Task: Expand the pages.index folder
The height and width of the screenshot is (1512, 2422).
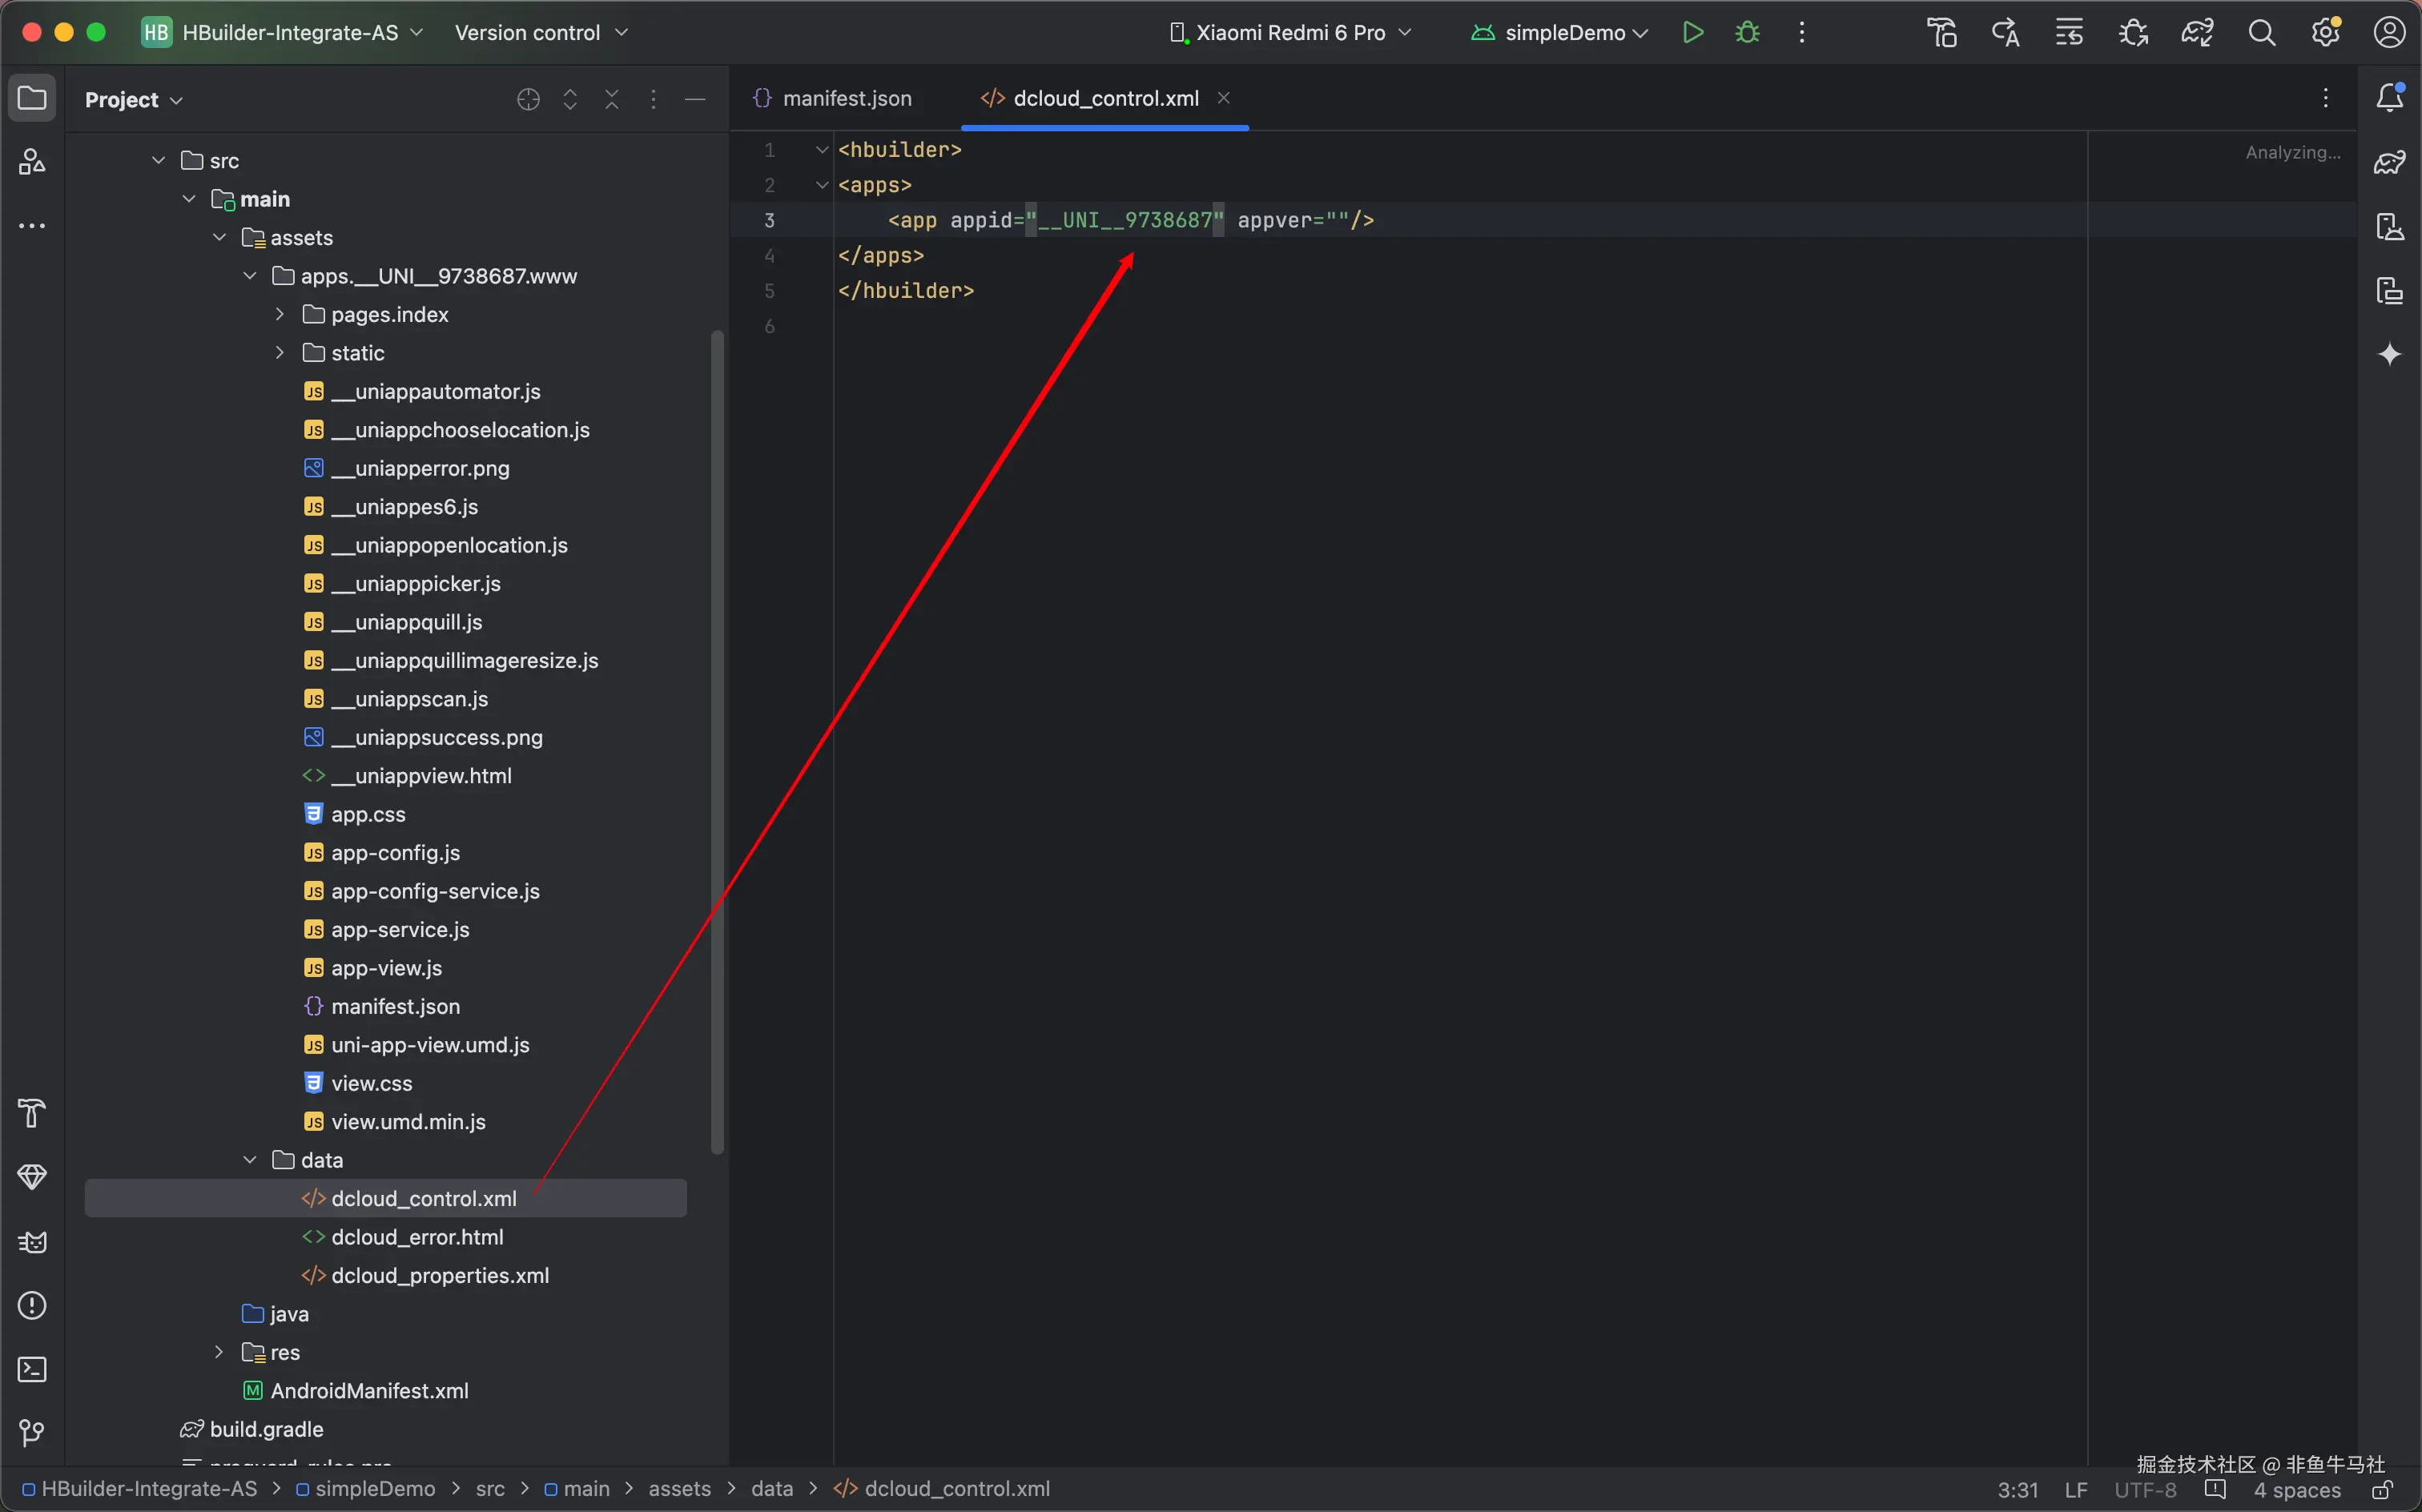Action: pos(280,314)
